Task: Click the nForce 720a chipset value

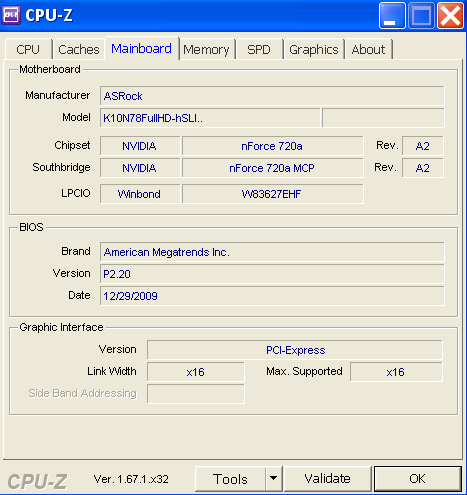Action: tap(272, 146)
